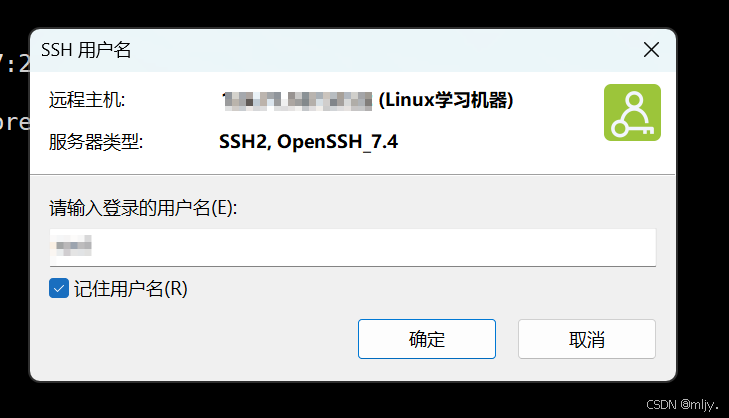Viewport: 729px width, 418px height.
Task: Click the blurred username text in field
Action: pos(73,245)
